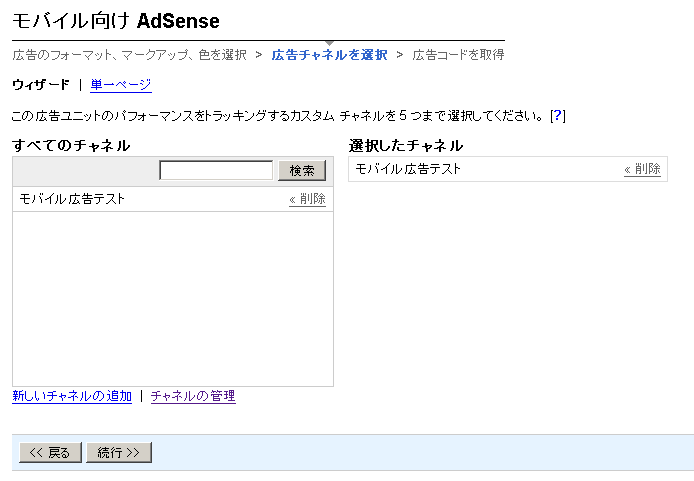The image size is (694, 481).
Task: Select the 広告チャネルを選択 wizard step
Action: [329, 55]
